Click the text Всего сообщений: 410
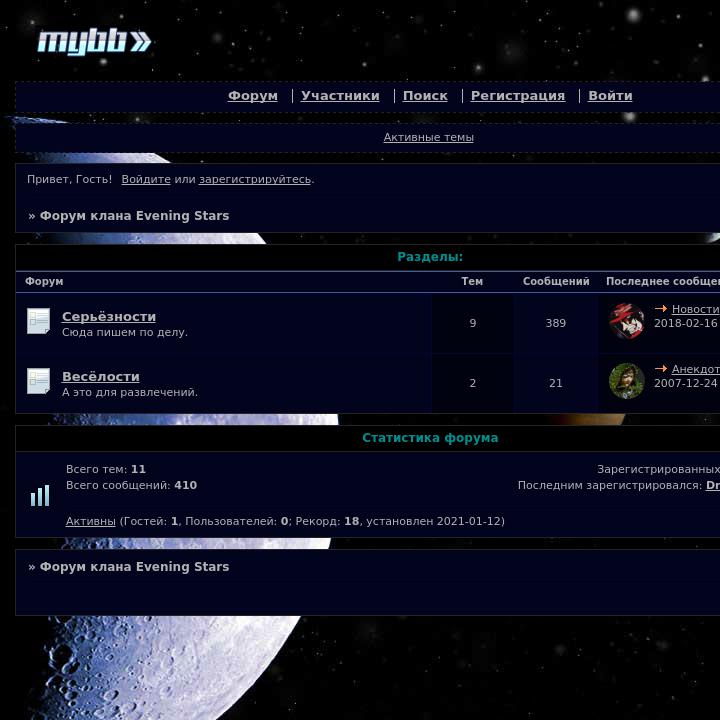 click(131, 485)
